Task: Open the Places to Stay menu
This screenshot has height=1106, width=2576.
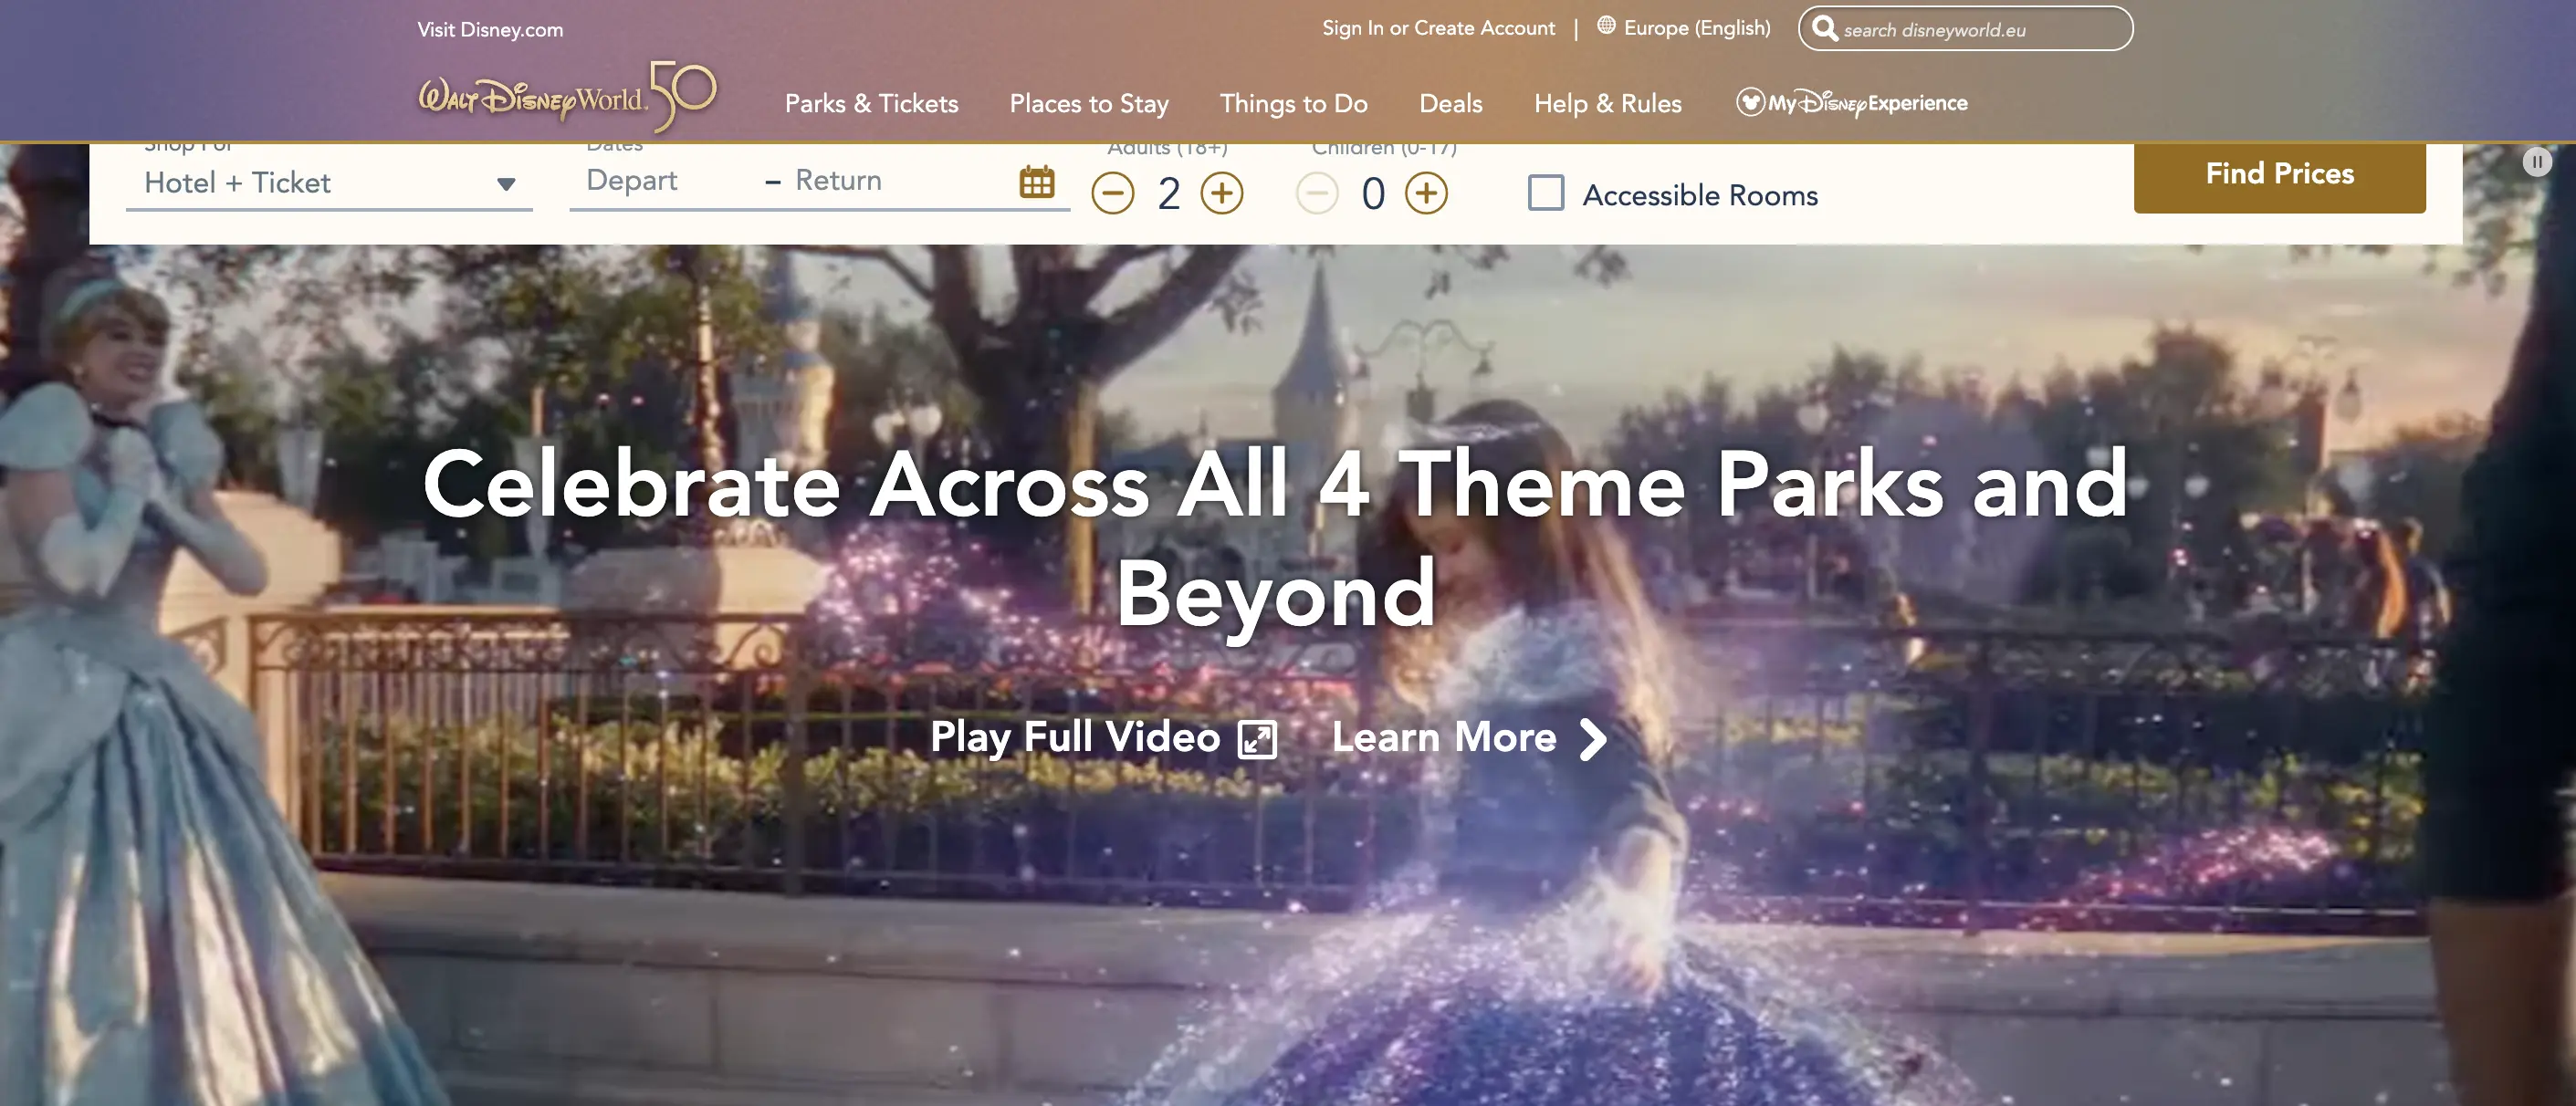Action: (x=1089, y=103)
